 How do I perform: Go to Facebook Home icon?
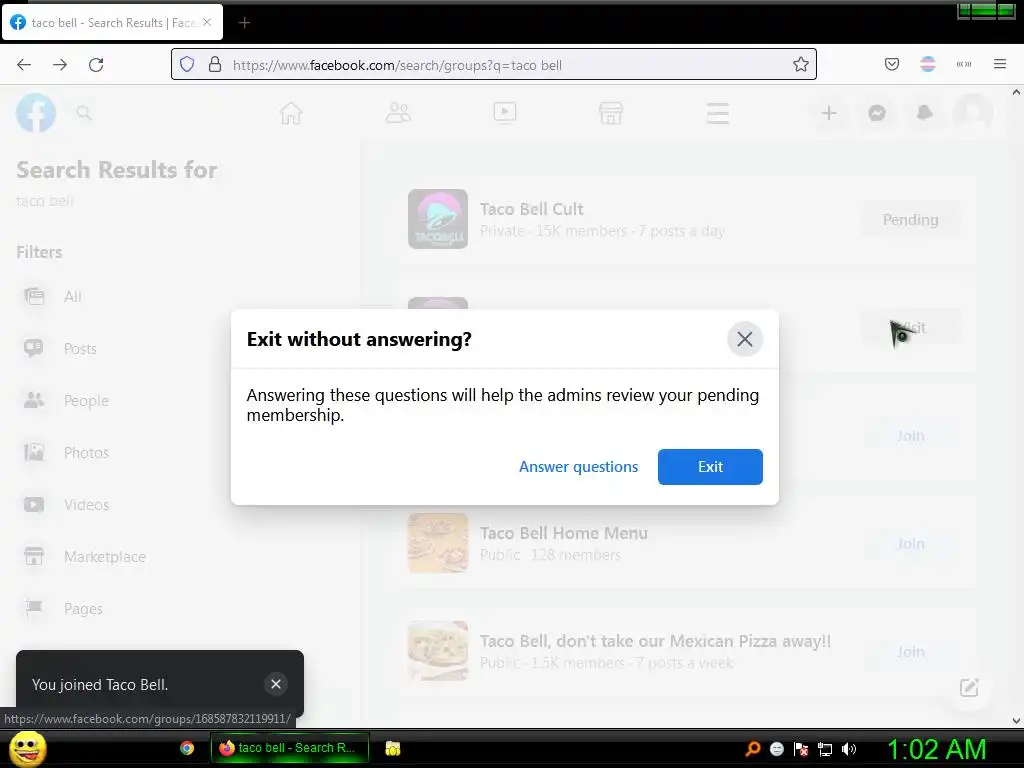point(291,113)
